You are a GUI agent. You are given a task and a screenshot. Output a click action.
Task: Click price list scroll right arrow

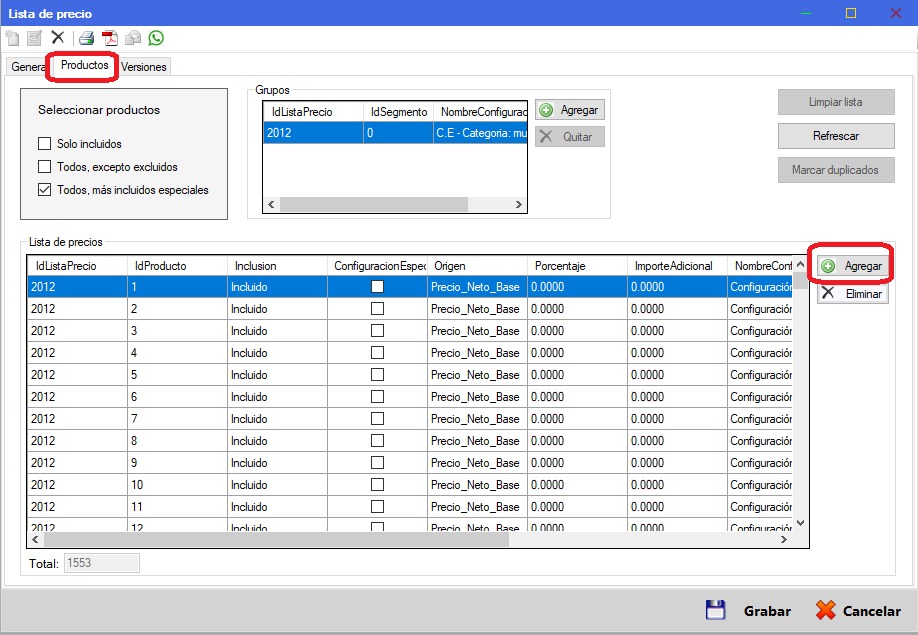tap(784, 540)
